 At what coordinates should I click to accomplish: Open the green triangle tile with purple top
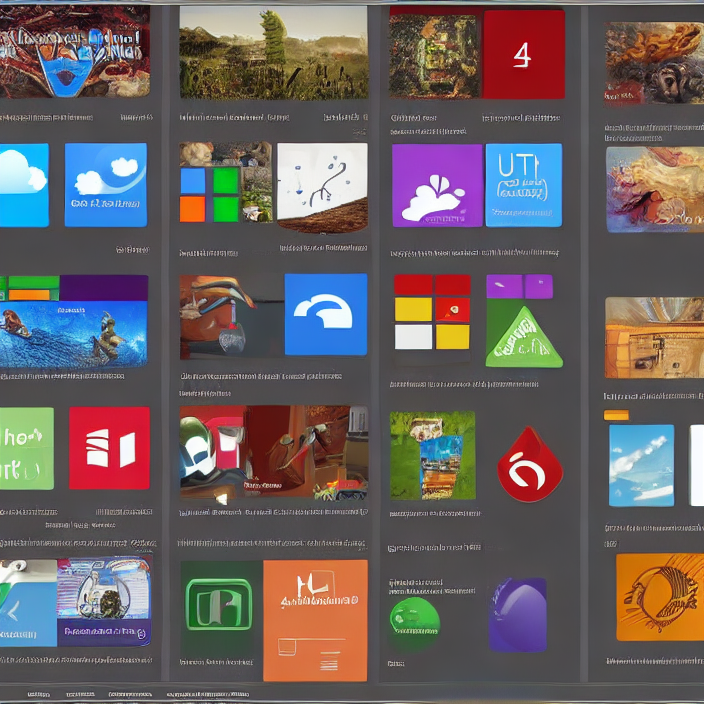tap(524, 321)
